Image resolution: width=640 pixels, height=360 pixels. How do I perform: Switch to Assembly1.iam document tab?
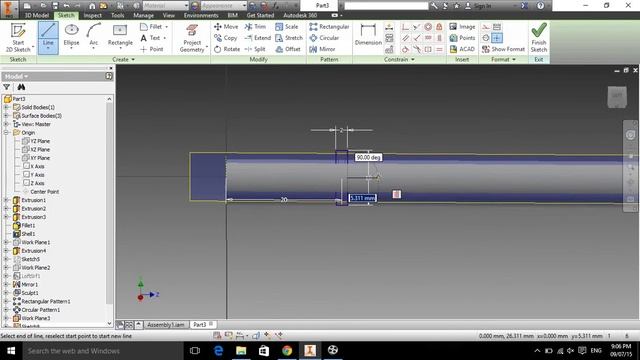pos(165,324)
